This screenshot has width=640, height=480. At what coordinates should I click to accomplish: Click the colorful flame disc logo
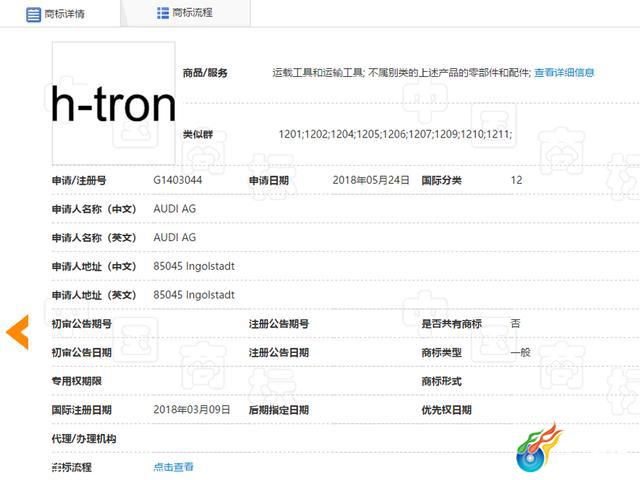[x=539, y=448]
